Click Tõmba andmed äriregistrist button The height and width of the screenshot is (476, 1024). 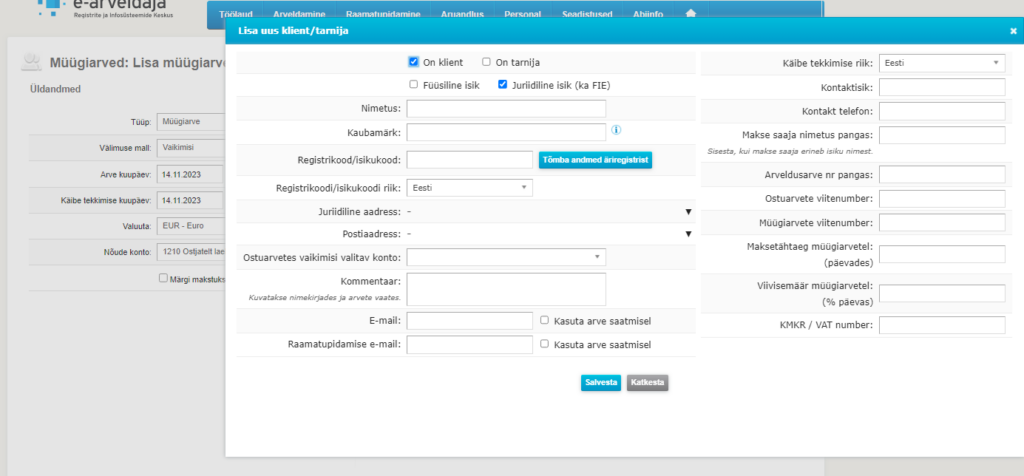[595, 160]
